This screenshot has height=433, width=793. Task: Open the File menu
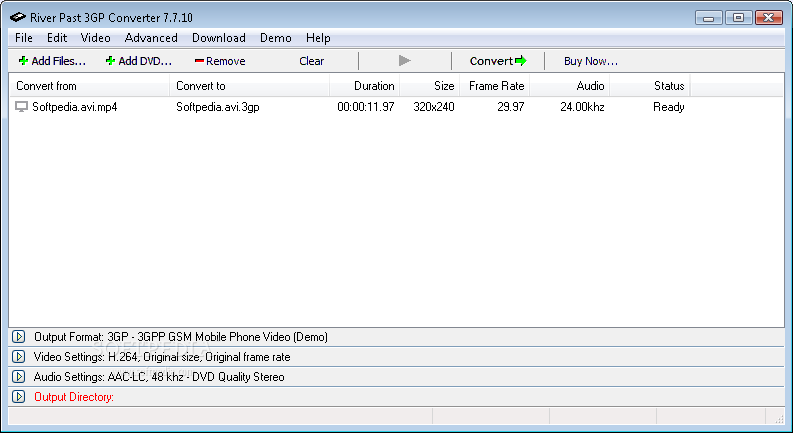pyautogui.click(x=24, y=38)
